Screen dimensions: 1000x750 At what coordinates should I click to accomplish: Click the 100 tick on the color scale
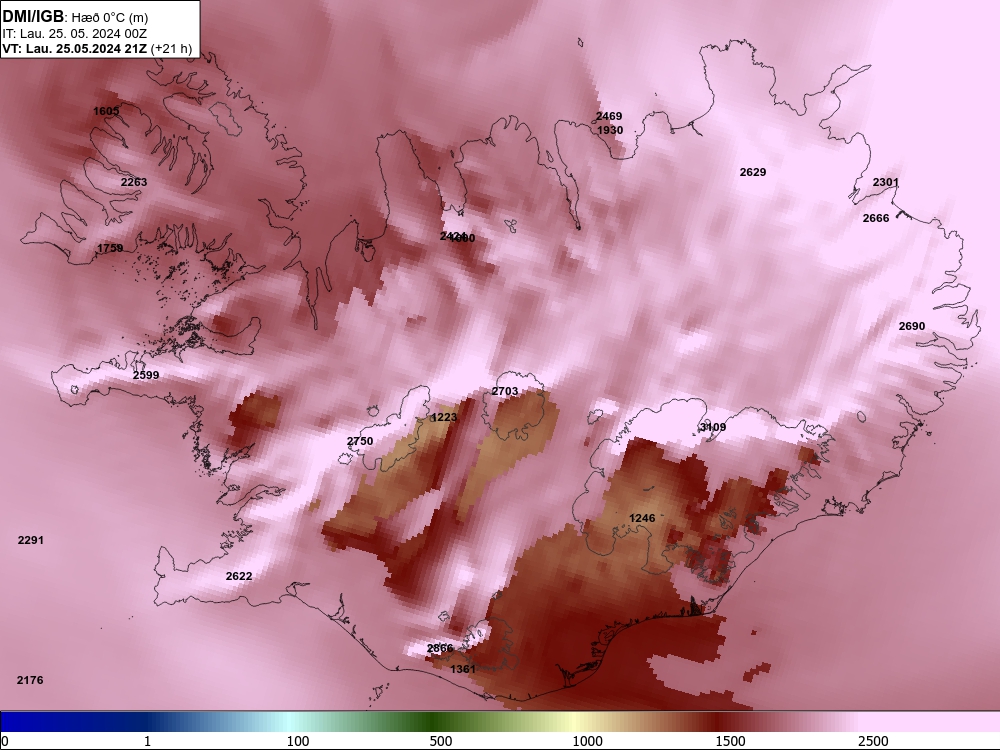(x=298, y=741)
